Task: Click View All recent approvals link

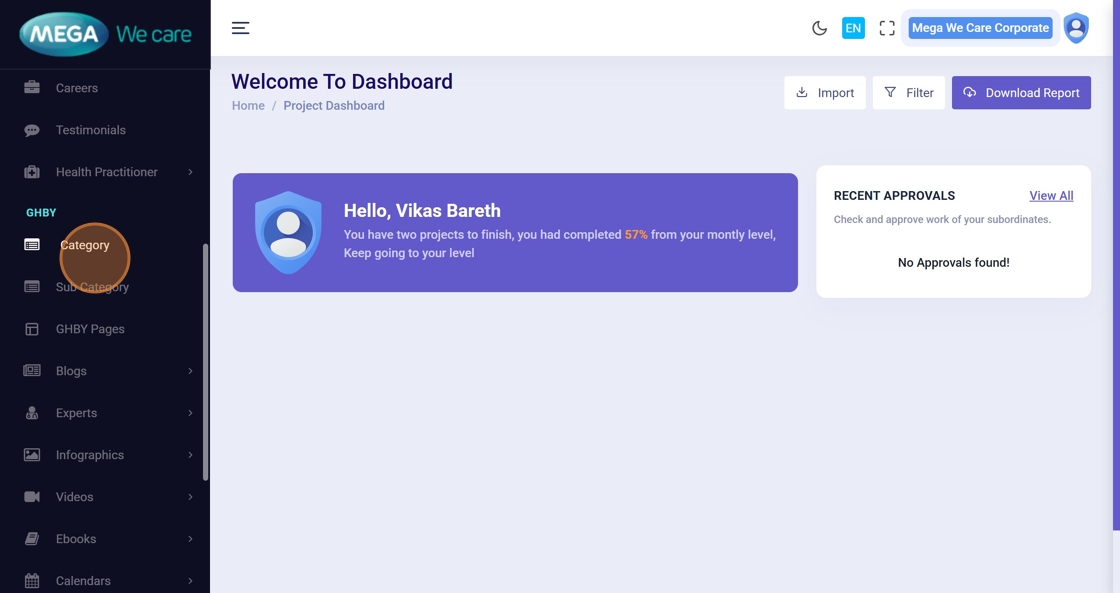Action: coord(1051,196)
